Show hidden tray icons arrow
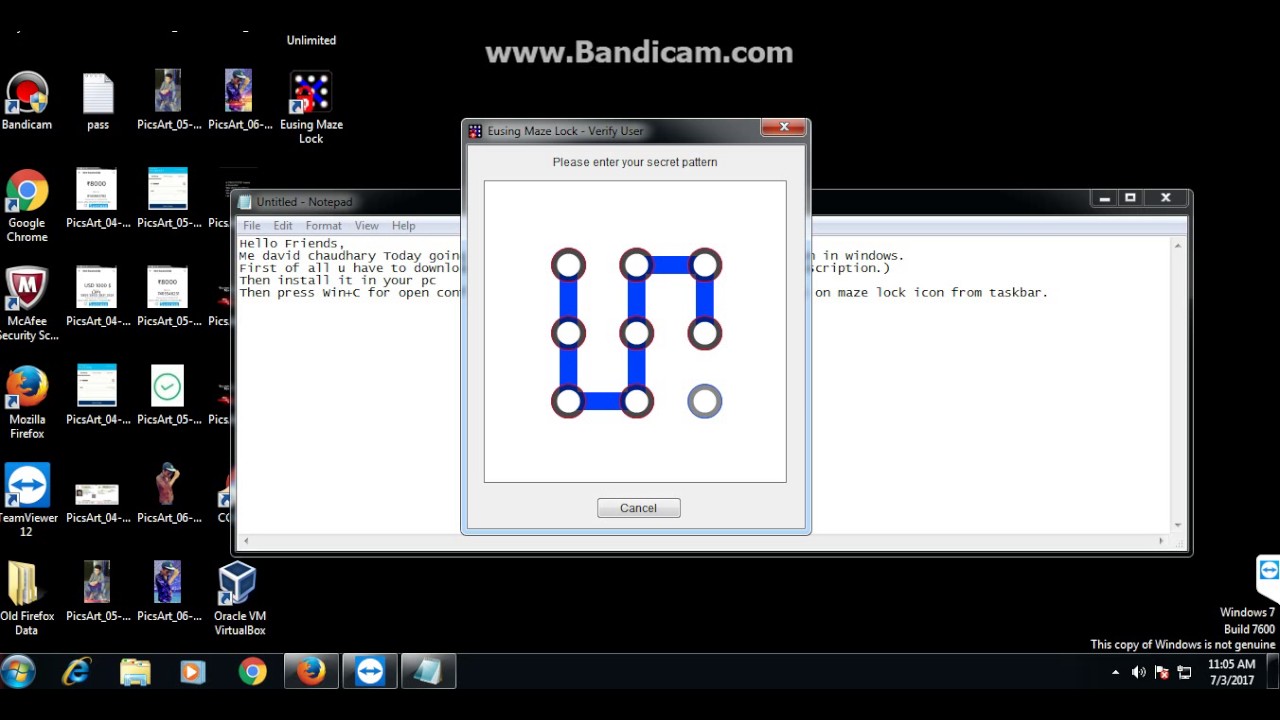This screenshot has height=720, width=1280. 1116,673
